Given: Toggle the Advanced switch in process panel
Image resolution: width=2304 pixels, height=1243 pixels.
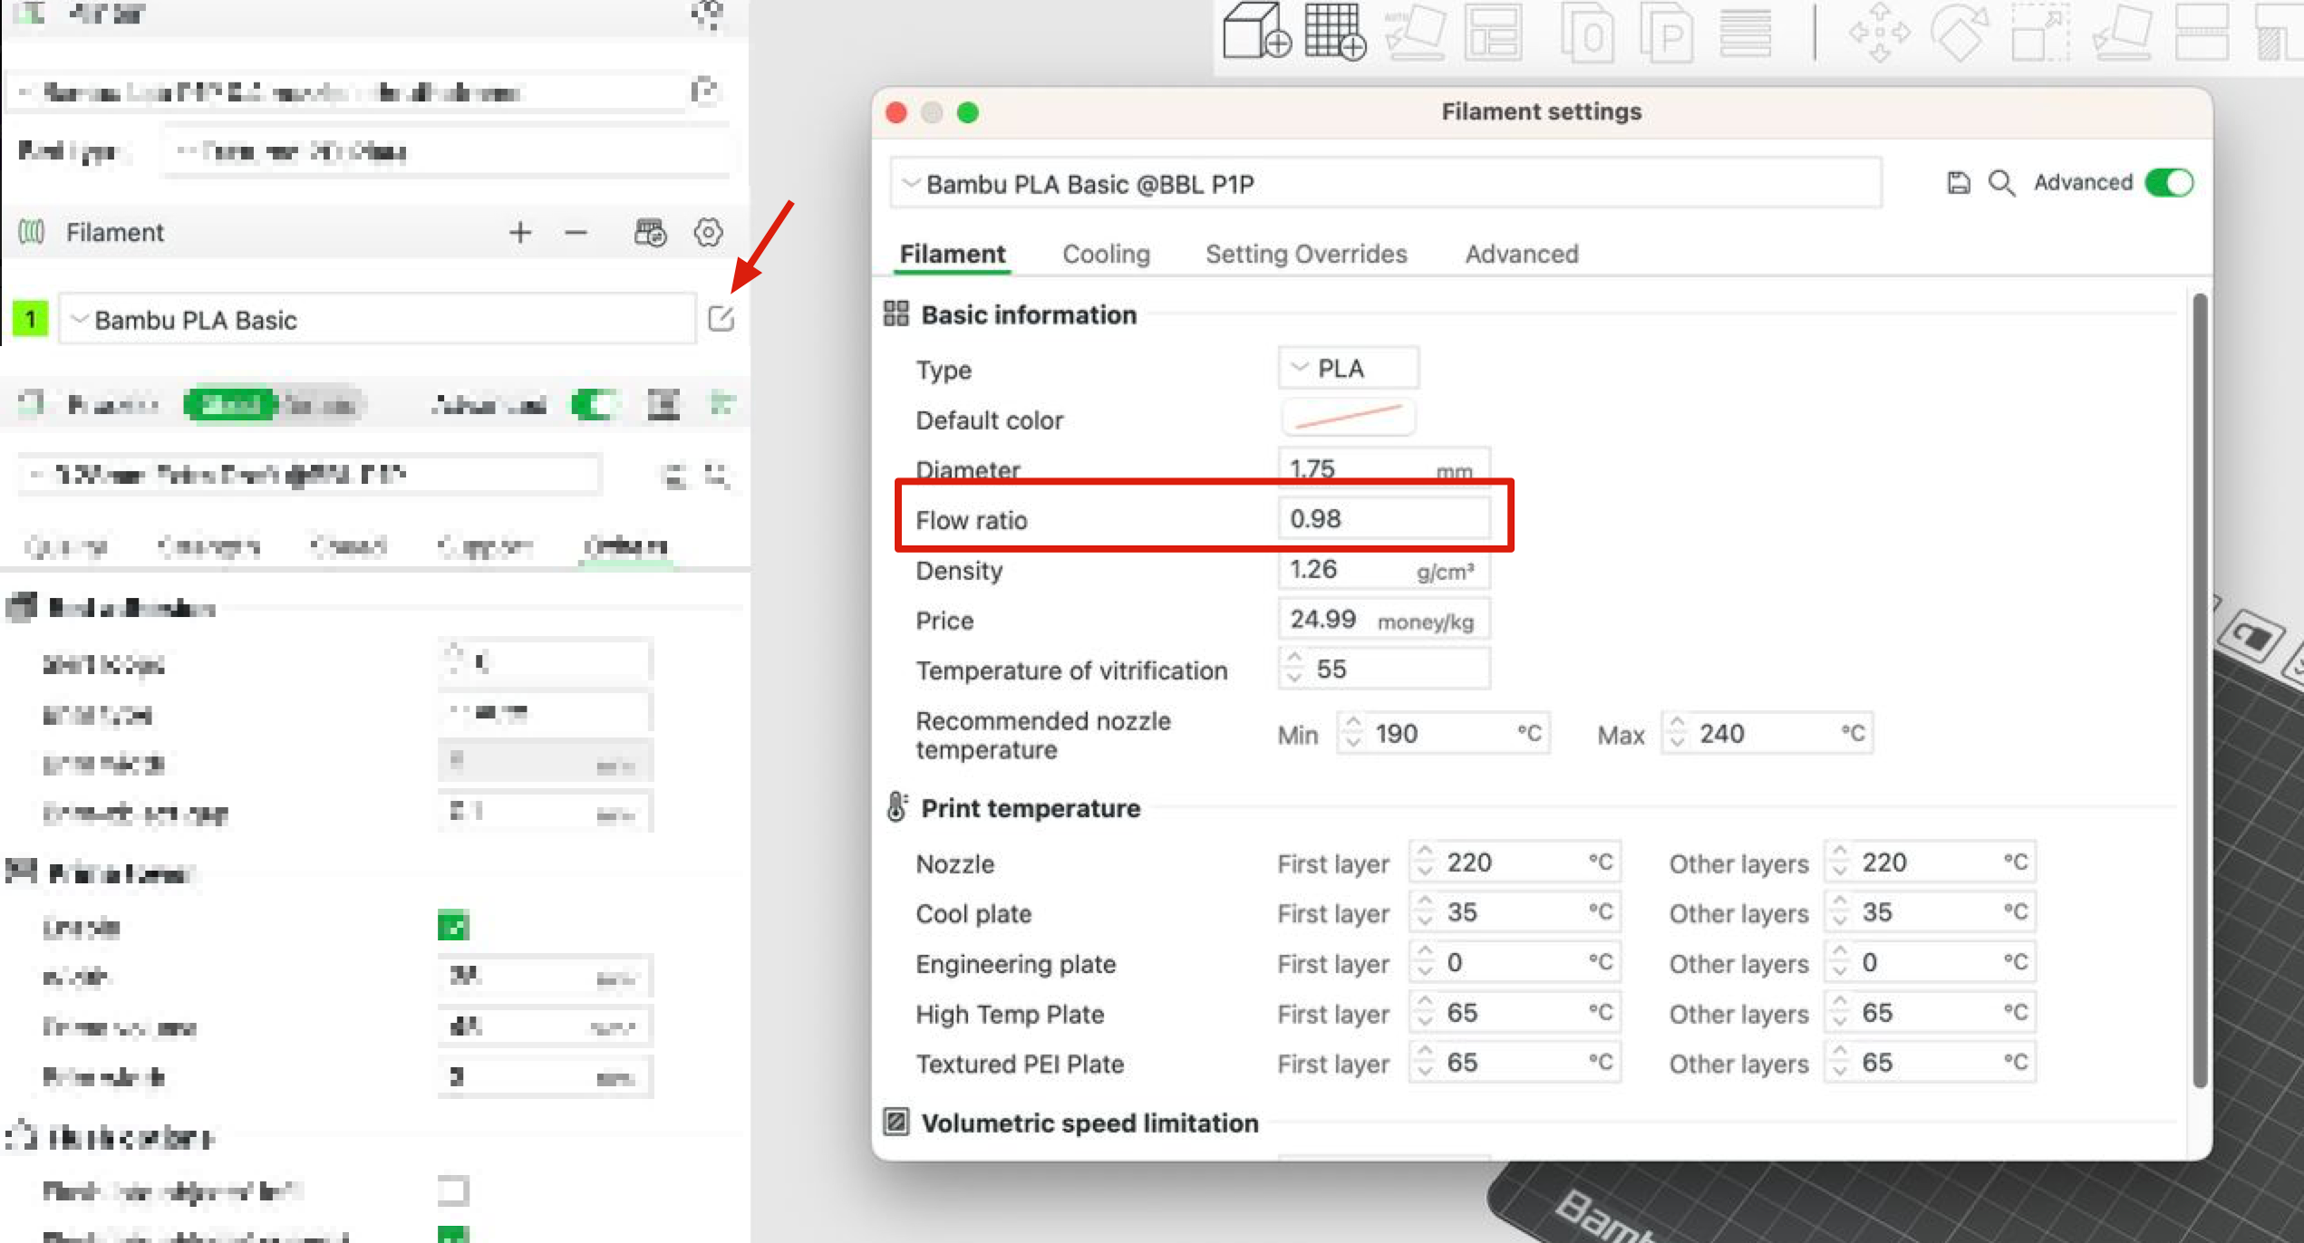Looking at the screenshot, I should click(594, 405).
